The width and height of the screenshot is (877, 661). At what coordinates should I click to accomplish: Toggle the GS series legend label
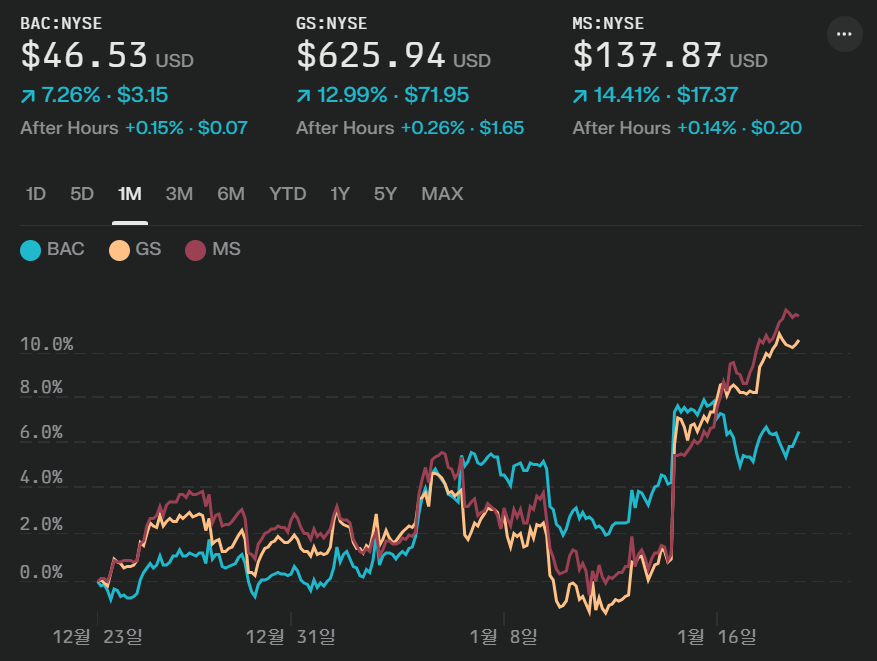[x=148, y=249]
